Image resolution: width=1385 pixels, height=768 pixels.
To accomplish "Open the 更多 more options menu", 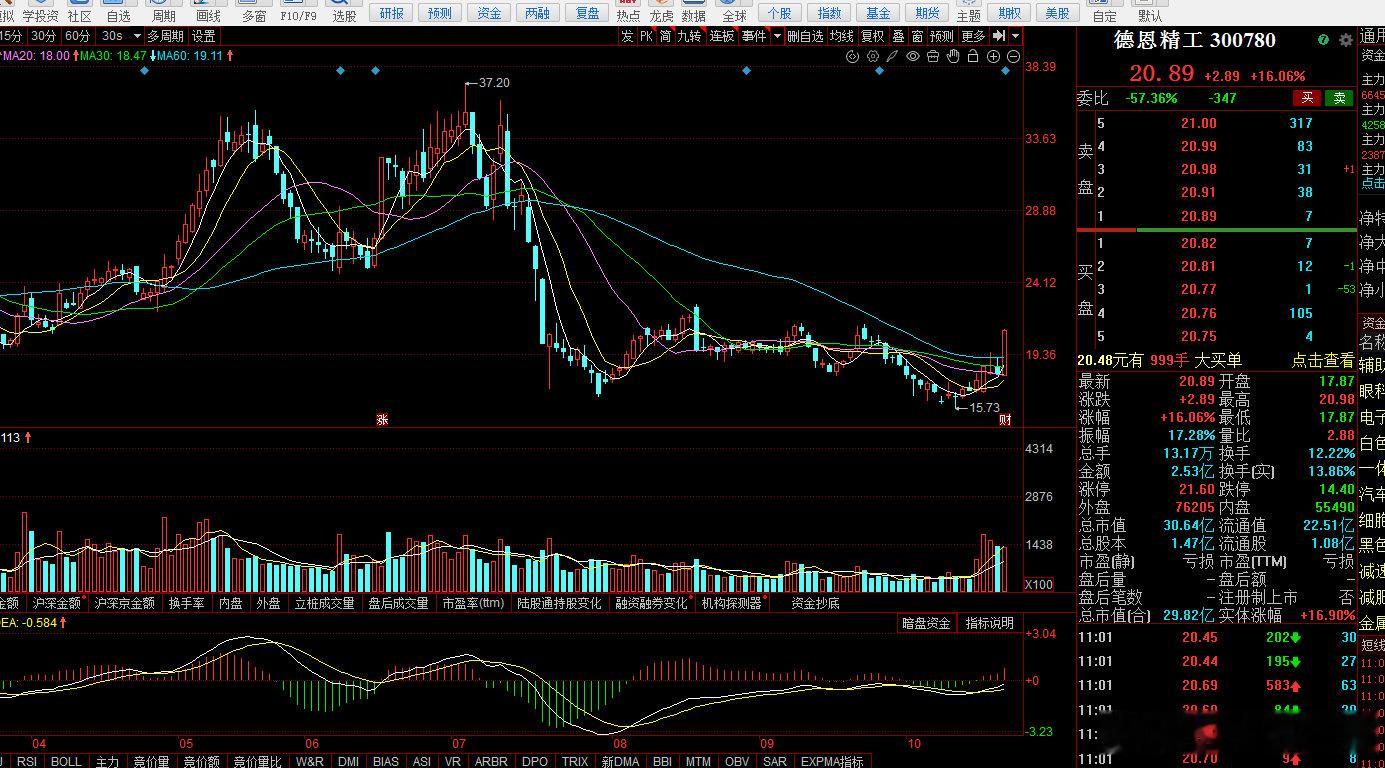I will click(973, 36).
